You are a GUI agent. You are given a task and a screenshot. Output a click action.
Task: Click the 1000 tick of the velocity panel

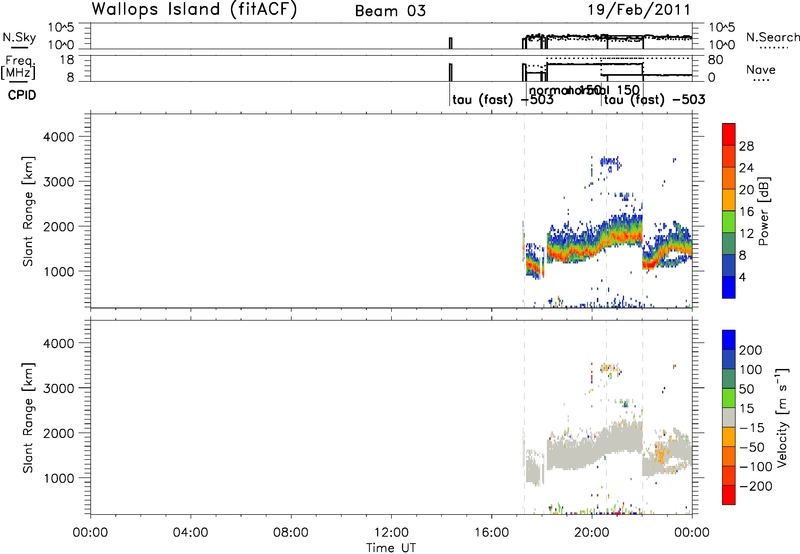coord(58,478)
